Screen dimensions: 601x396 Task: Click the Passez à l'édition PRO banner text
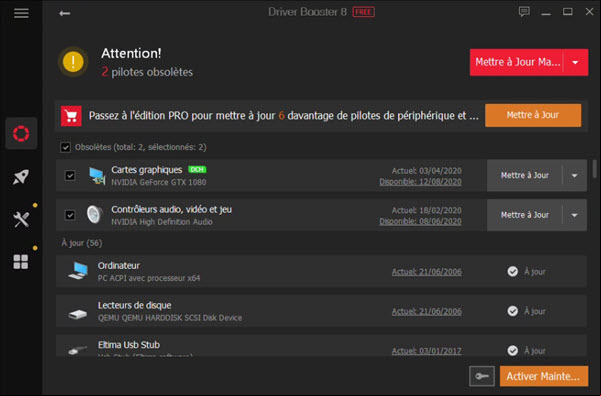point(284,115)
